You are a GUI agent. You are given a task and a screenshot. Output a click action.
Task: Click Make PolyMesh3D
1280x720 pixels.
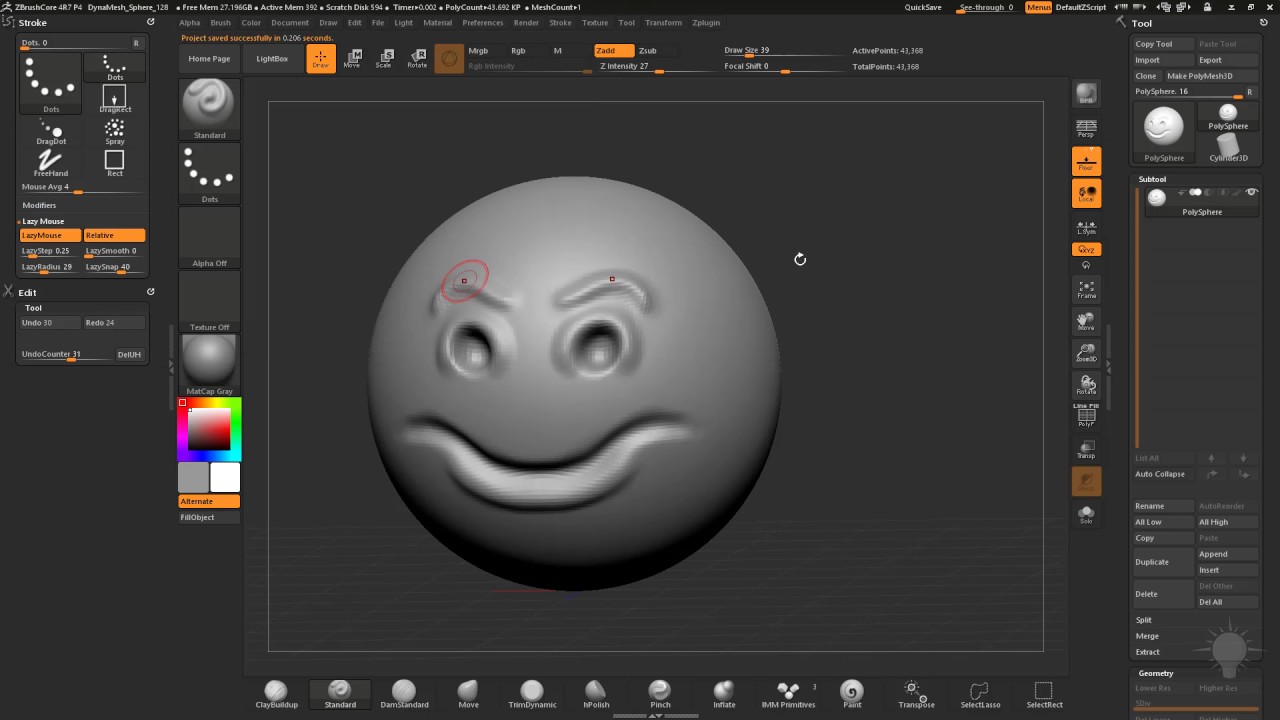coord(1200,76)
